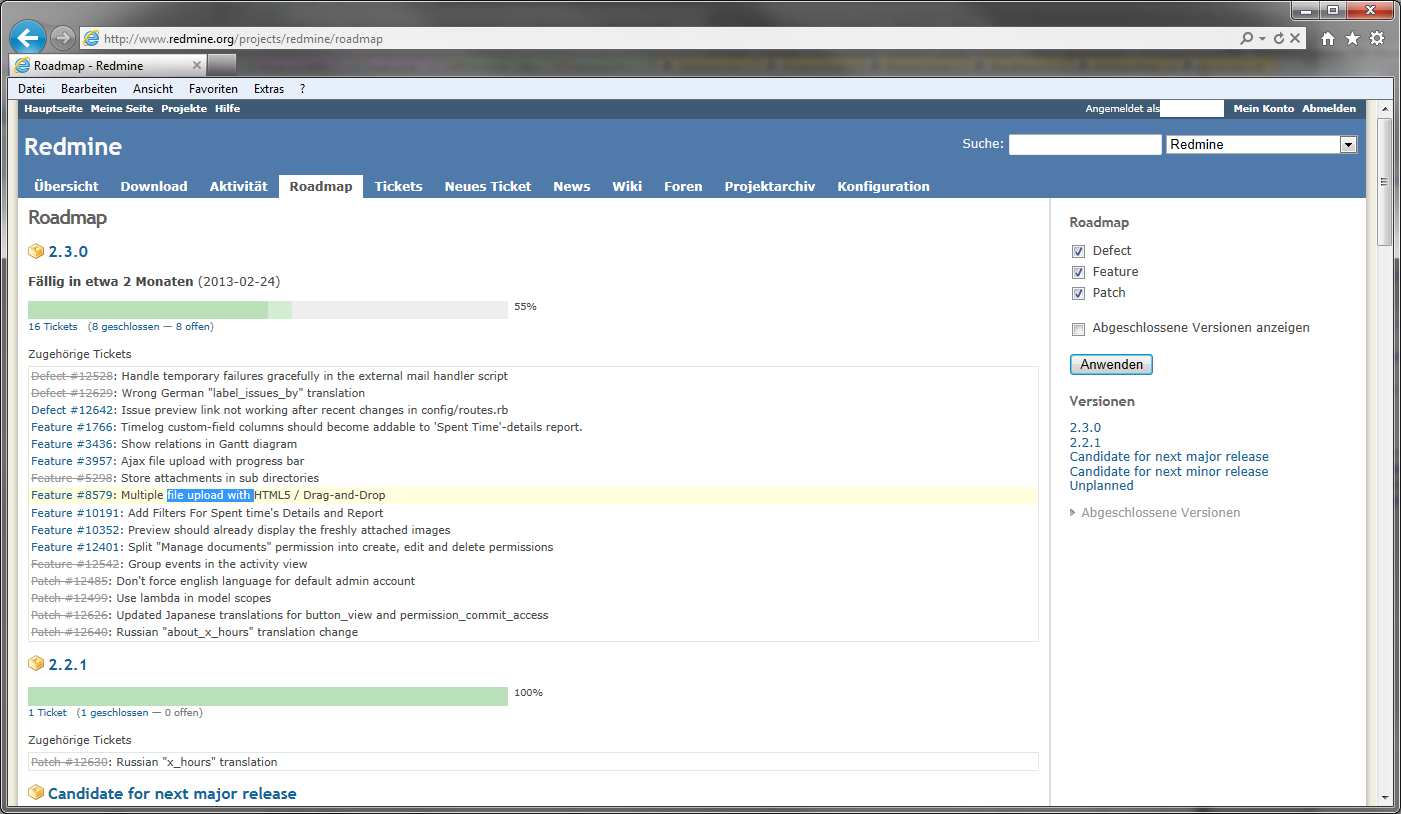
Task: Open the Hauptseite link
Action: coord(53,108)
